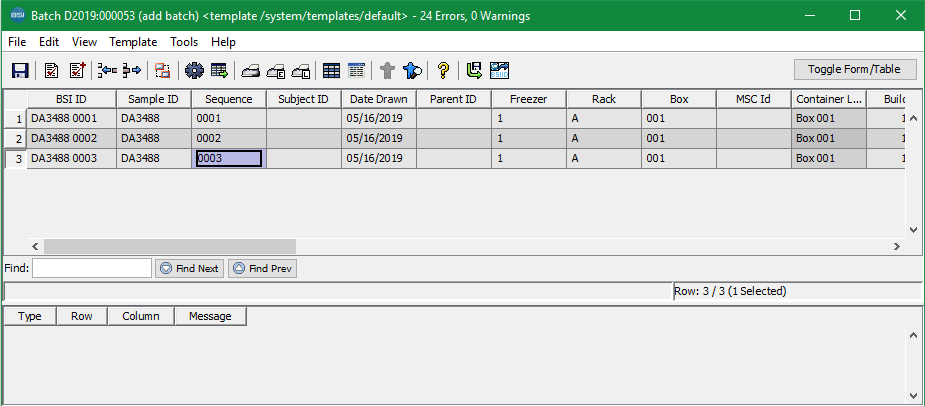Click the BSI ID mapping icon
925x406 pixels.
click(499, 70)
